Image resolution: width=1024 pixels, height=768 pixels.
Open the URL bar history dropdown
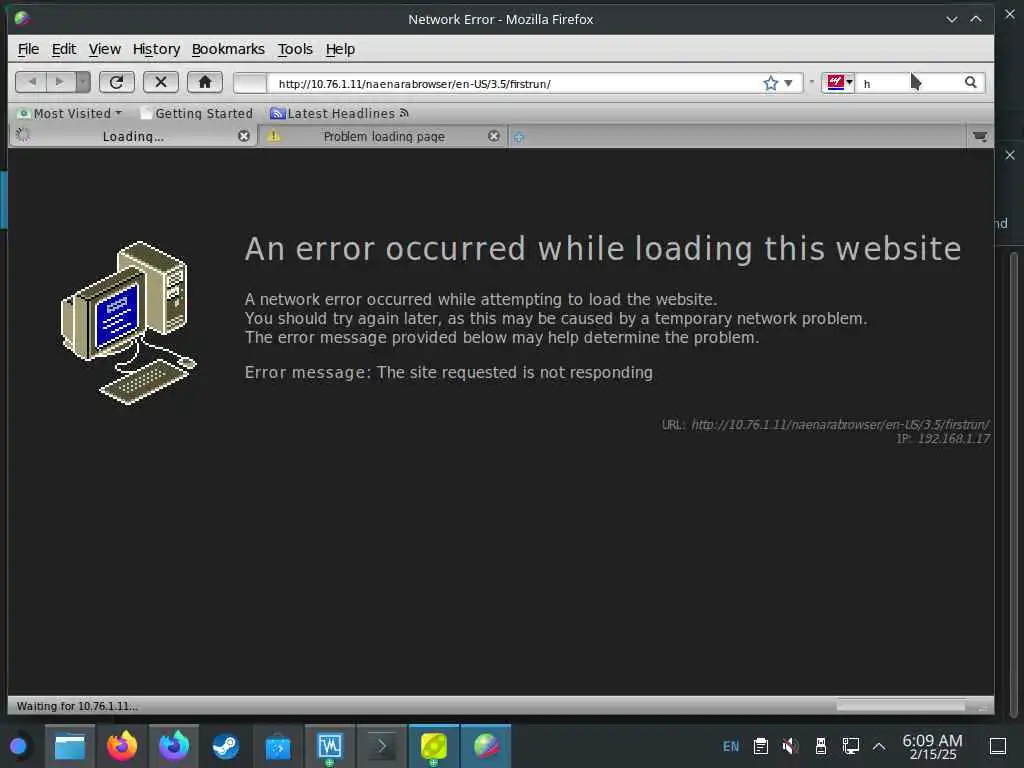pos(788,83)
